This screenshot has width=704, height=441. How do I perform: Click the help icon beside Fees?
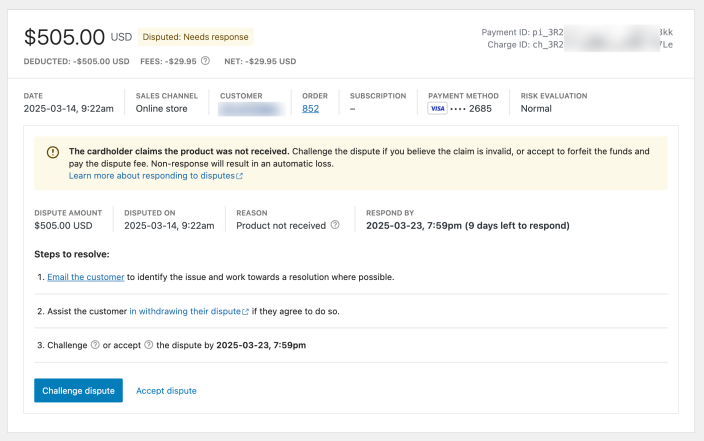(205, 60)
